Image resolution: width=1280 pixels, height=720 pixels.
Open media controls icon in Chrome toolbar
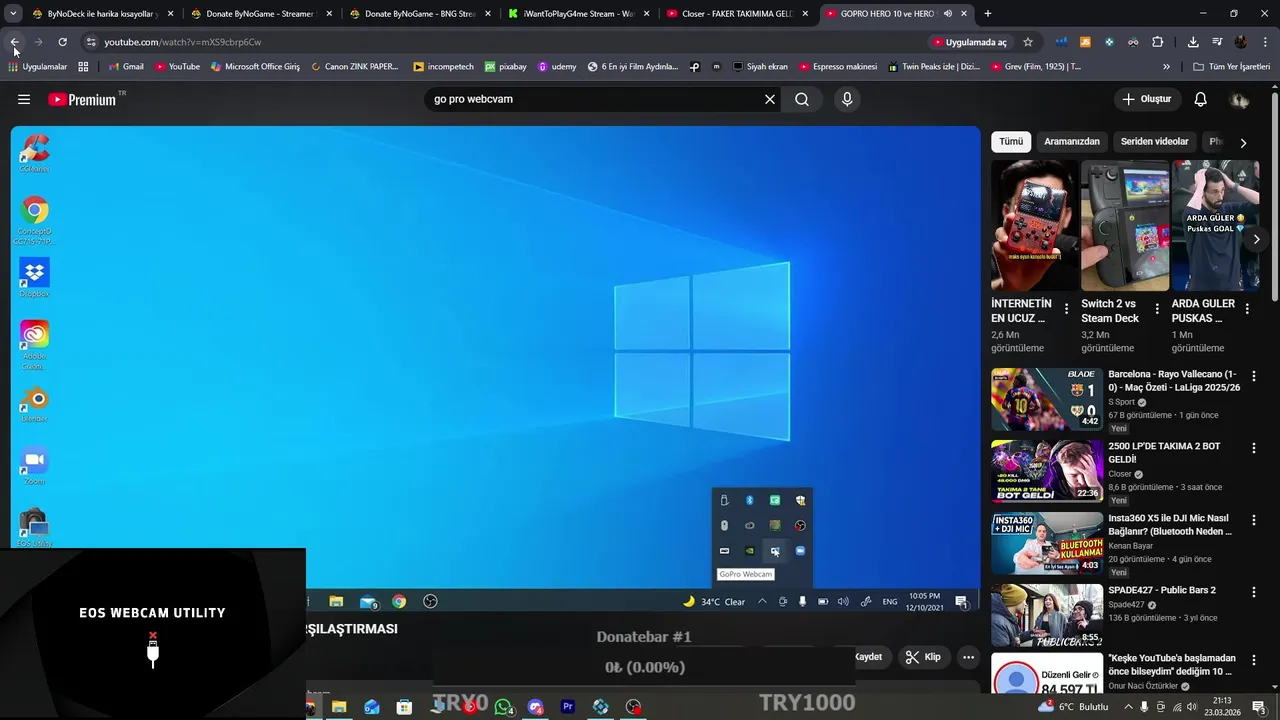1217,42
